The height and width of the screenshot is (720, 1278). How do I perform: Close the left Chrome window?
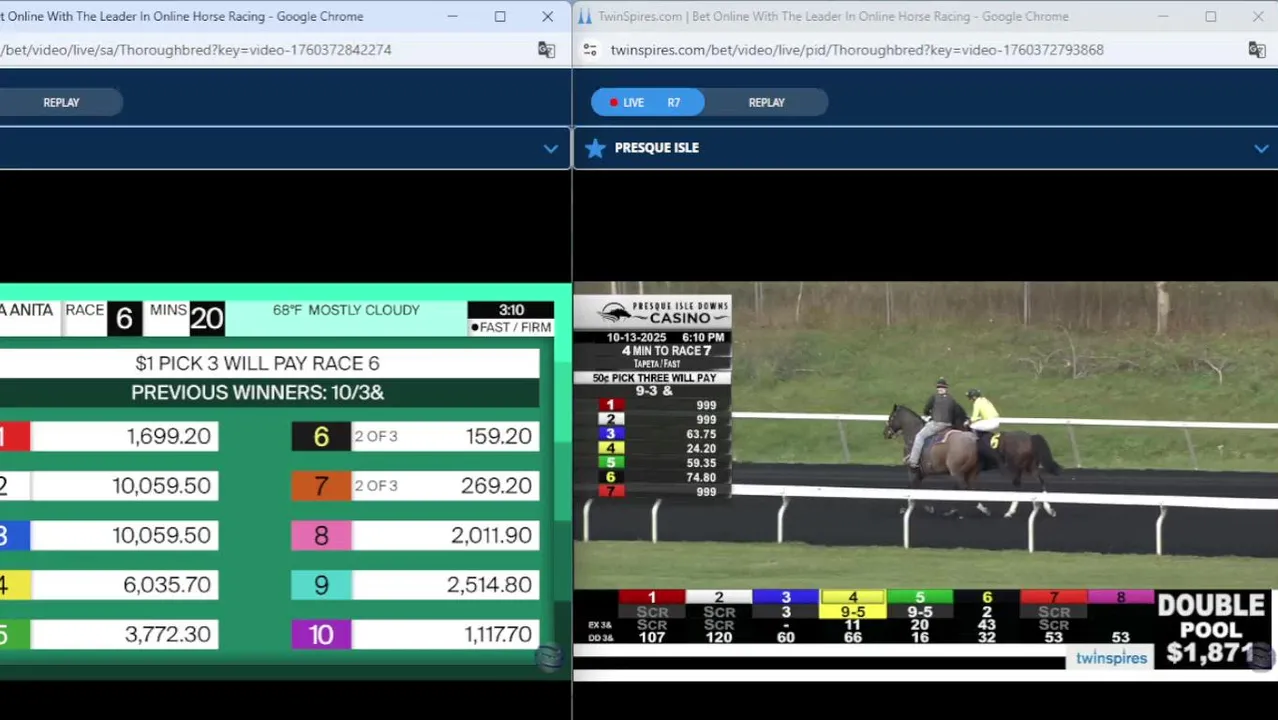click(547, 16)
